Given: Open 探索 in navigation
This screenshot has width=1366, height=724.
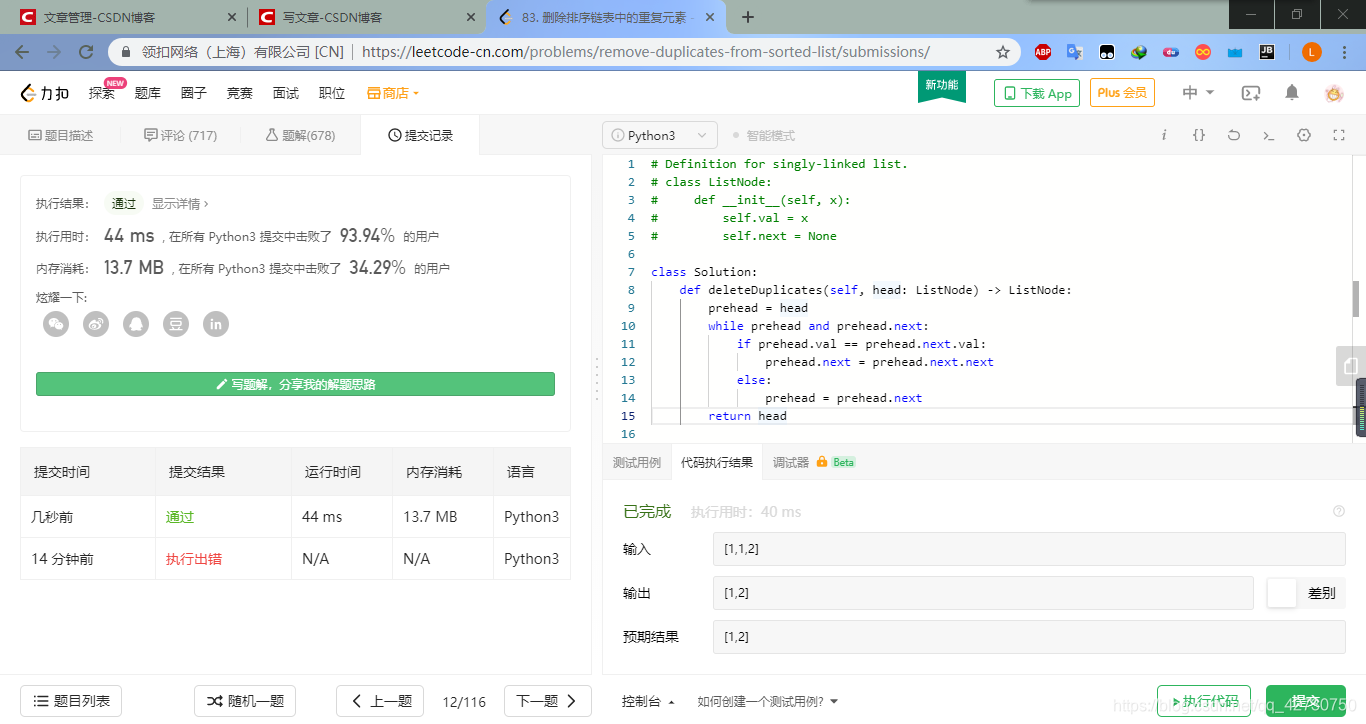Looking at the screenshot, I should (x=102, y=93).
